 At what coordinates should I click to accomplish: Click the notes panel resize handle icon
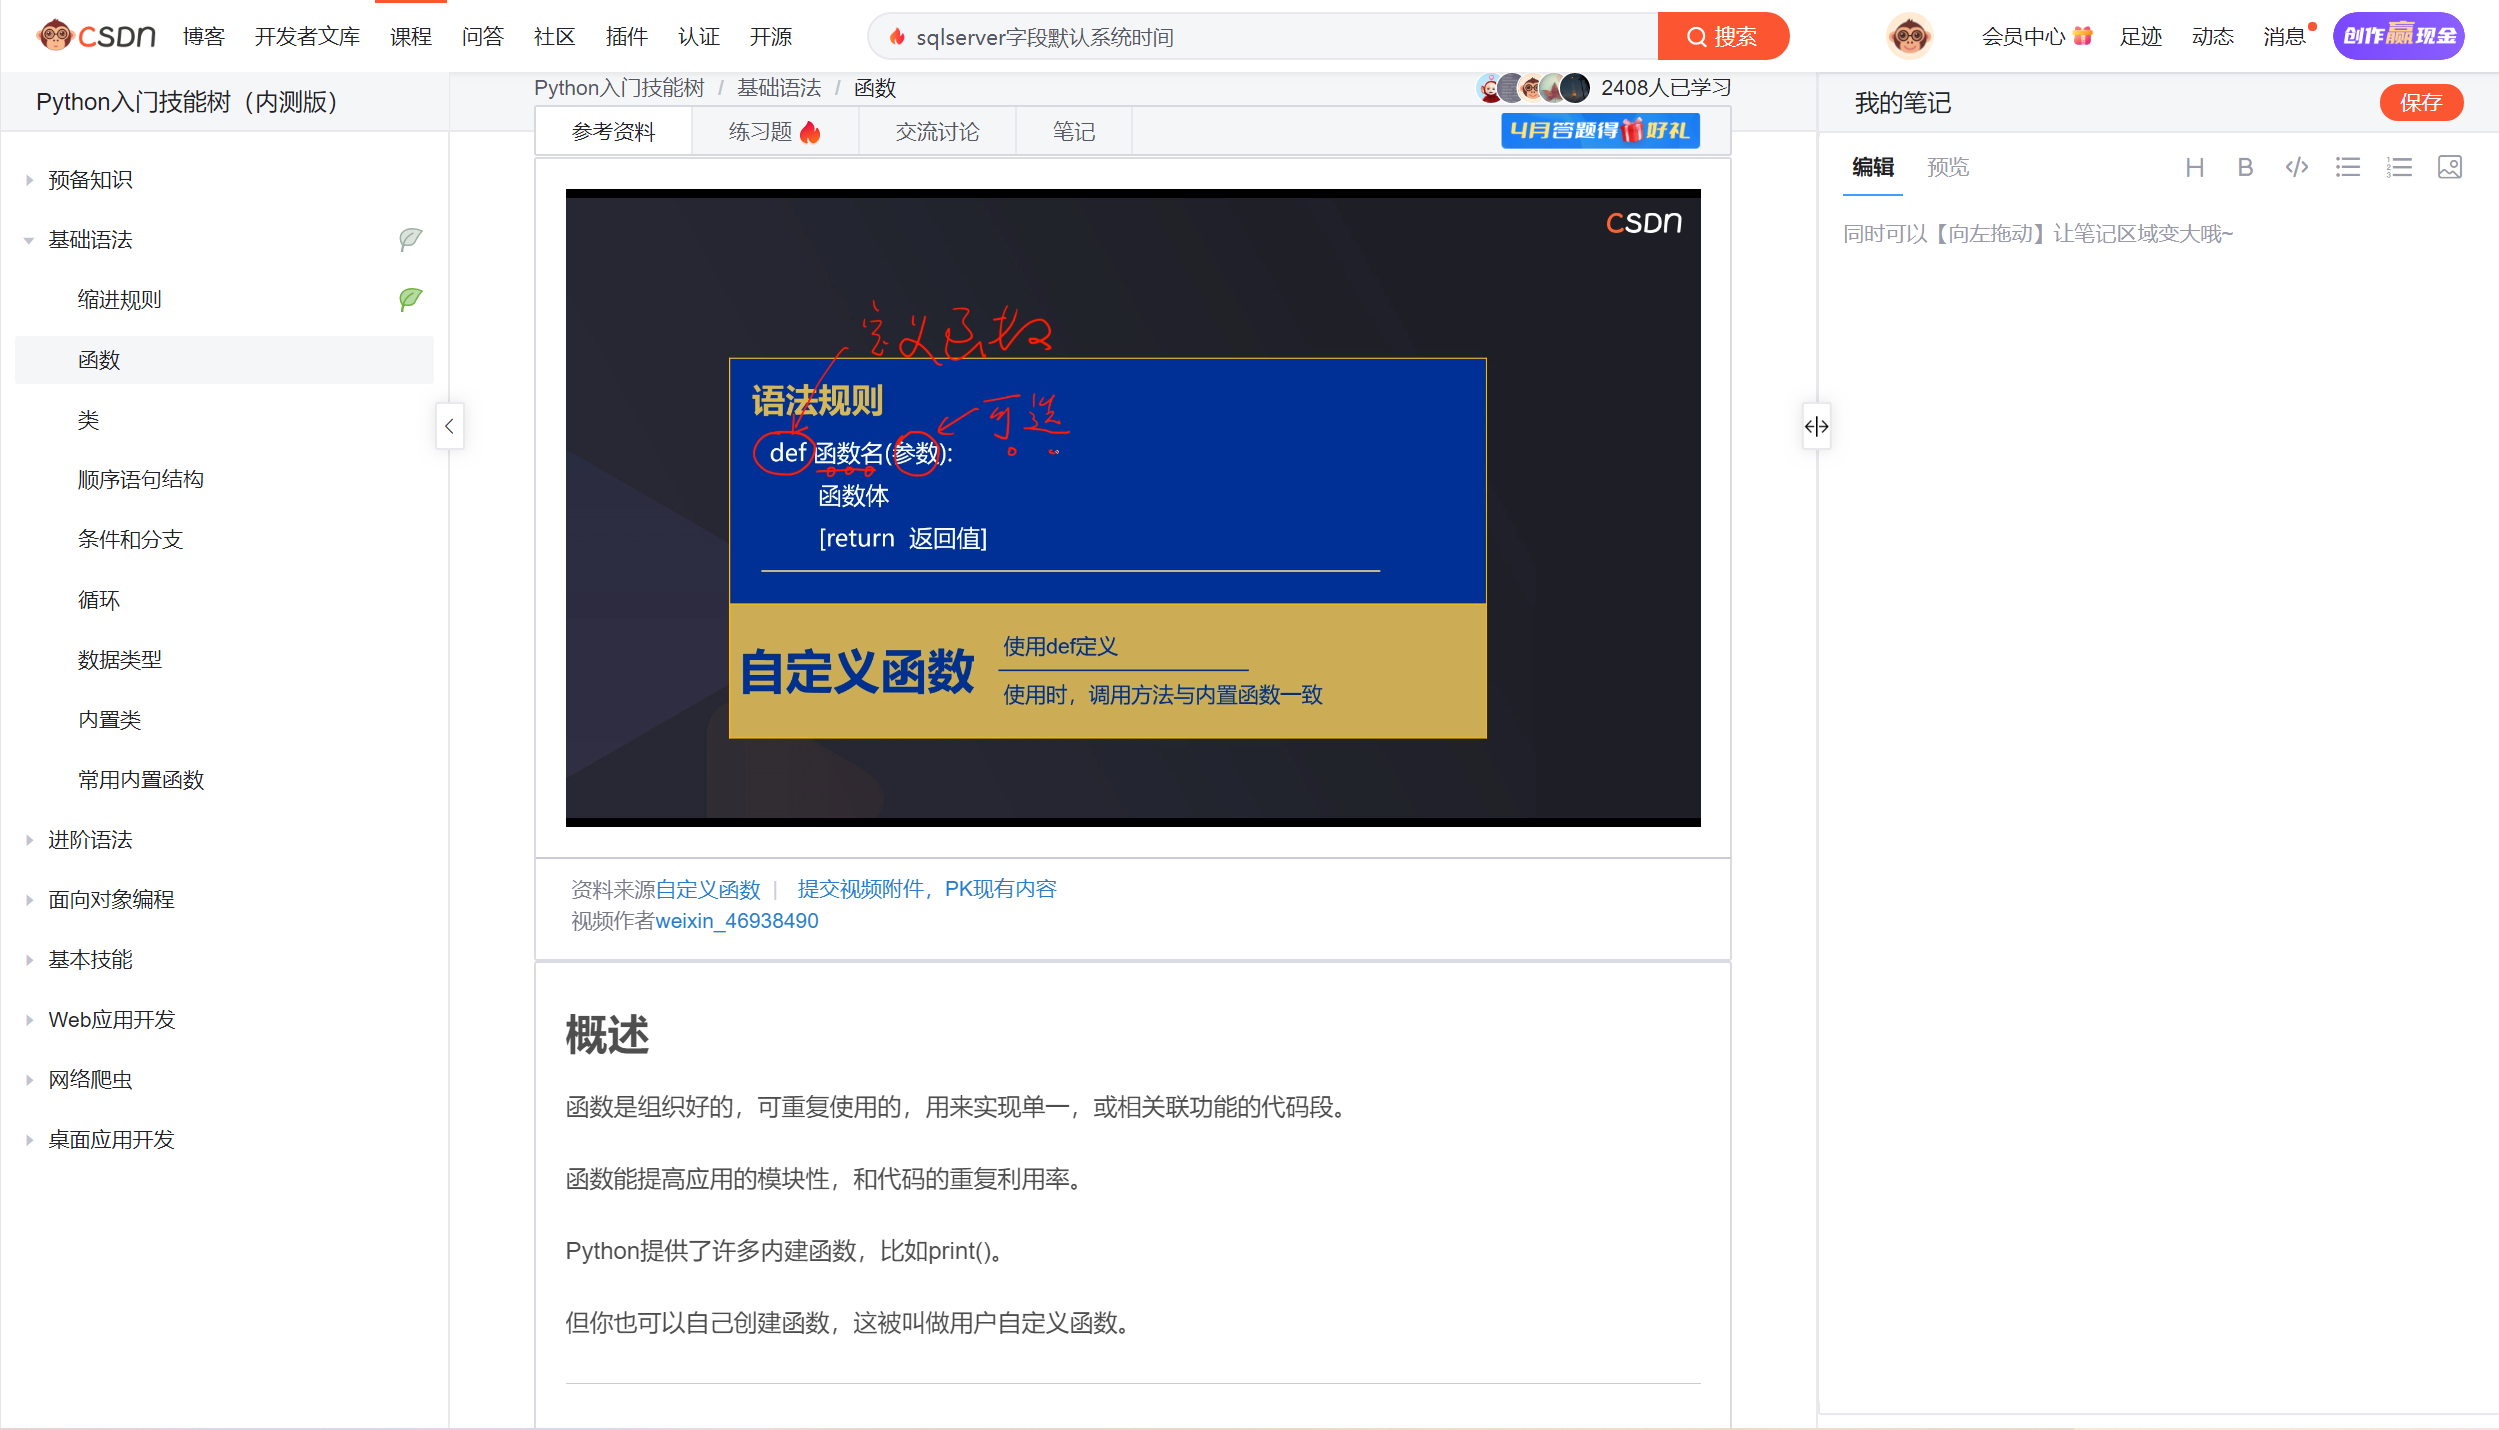(x=1816, y=427)
